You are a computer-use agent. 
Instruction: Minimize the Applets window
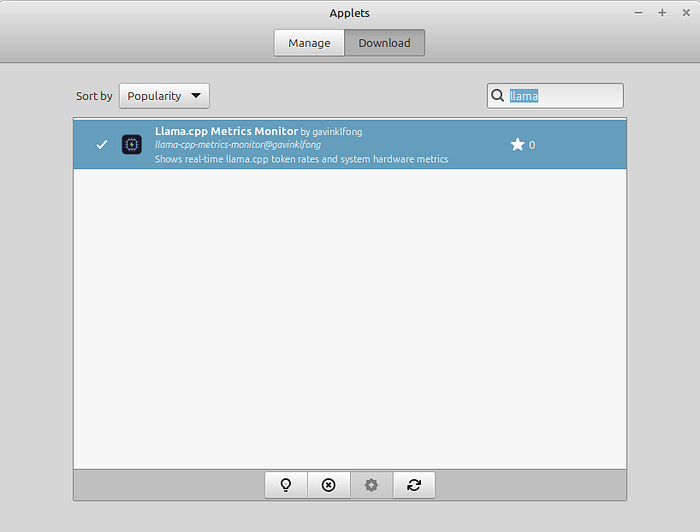click(638, 13)
